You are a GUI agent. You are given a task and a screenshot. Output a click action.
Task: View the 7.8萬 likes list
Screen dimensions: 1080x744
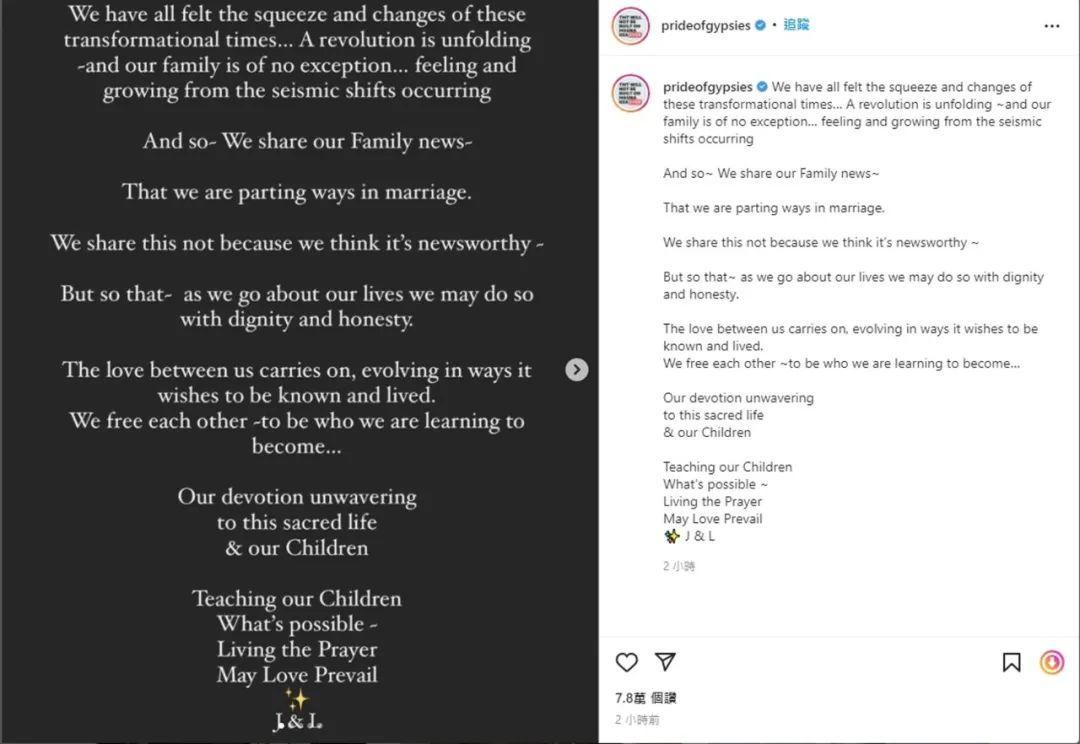tap(646, 698)
